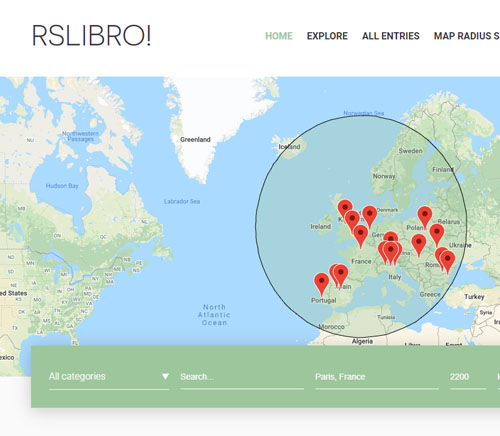Viewport: 500px width, 436px height.
Task: Click the Morocco label on map
Action: (x=332, y=327)
